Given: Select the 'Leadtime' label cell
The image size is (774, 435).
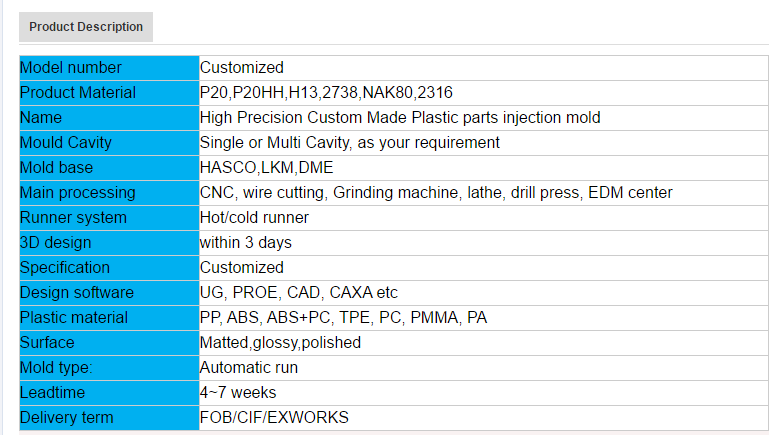Looking at the screenshot, I should coord(109,393).
